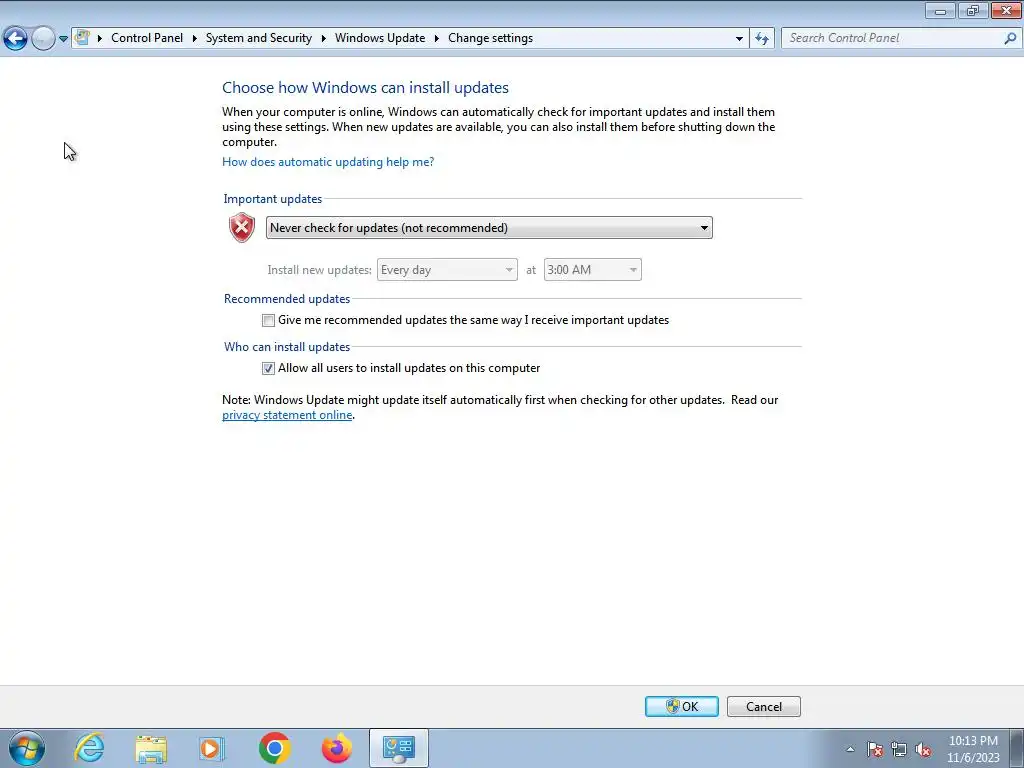Open Windows Explorer folder icon on taskbar
The width and height of the screenshot is (1024, 768).
click(151, 748)
